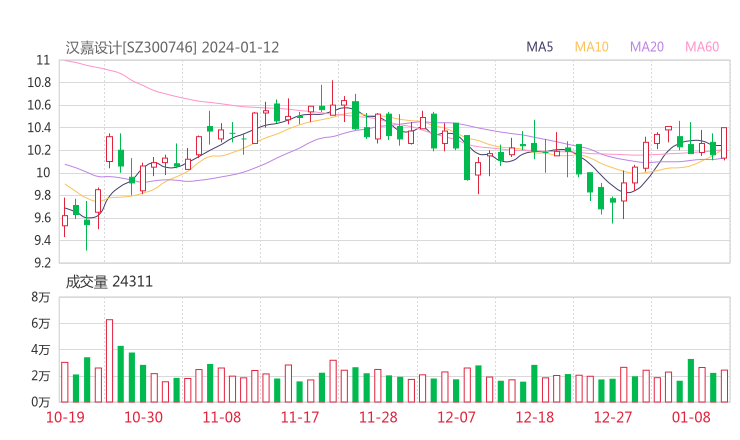The image size is (740, 440).
Task: Click the 11-08 date axis label
Action: [221, 417]
